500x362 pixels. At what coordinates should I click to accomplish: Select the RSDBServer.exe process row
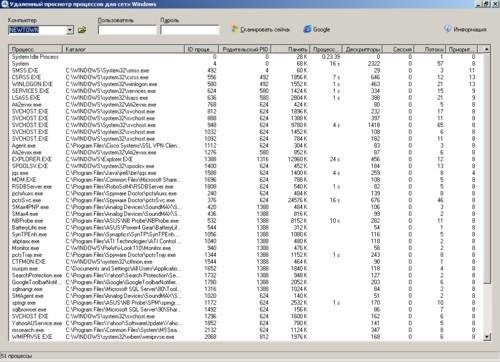click(x=246, y=187)
